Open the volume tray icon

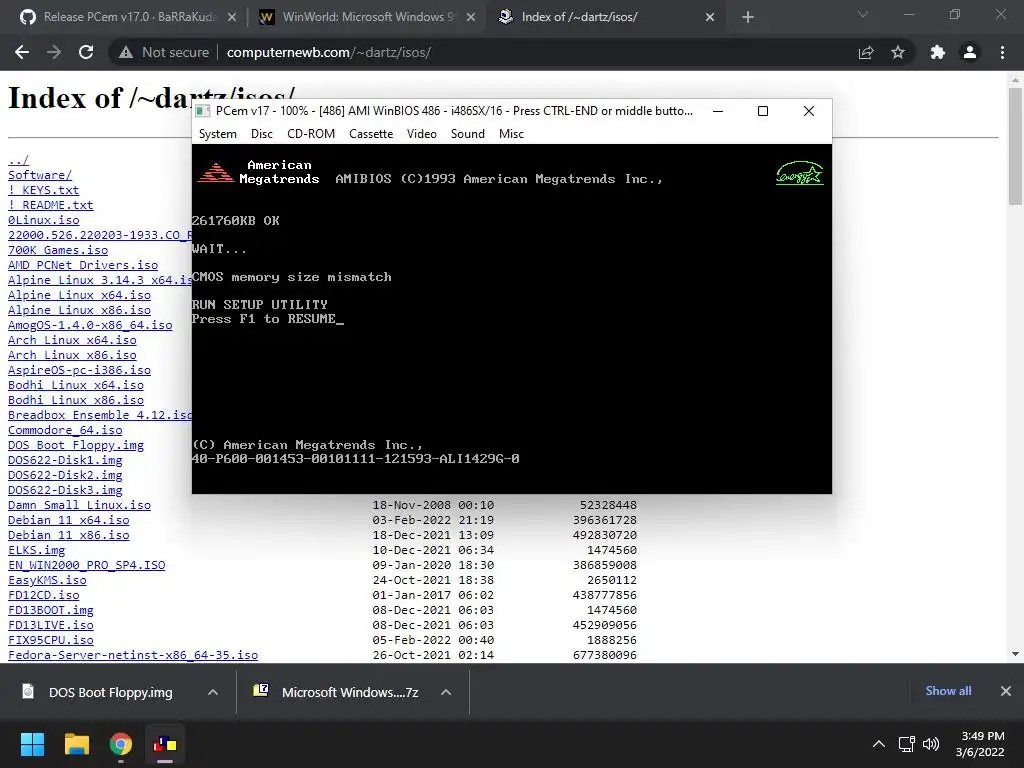pos(931,744)
